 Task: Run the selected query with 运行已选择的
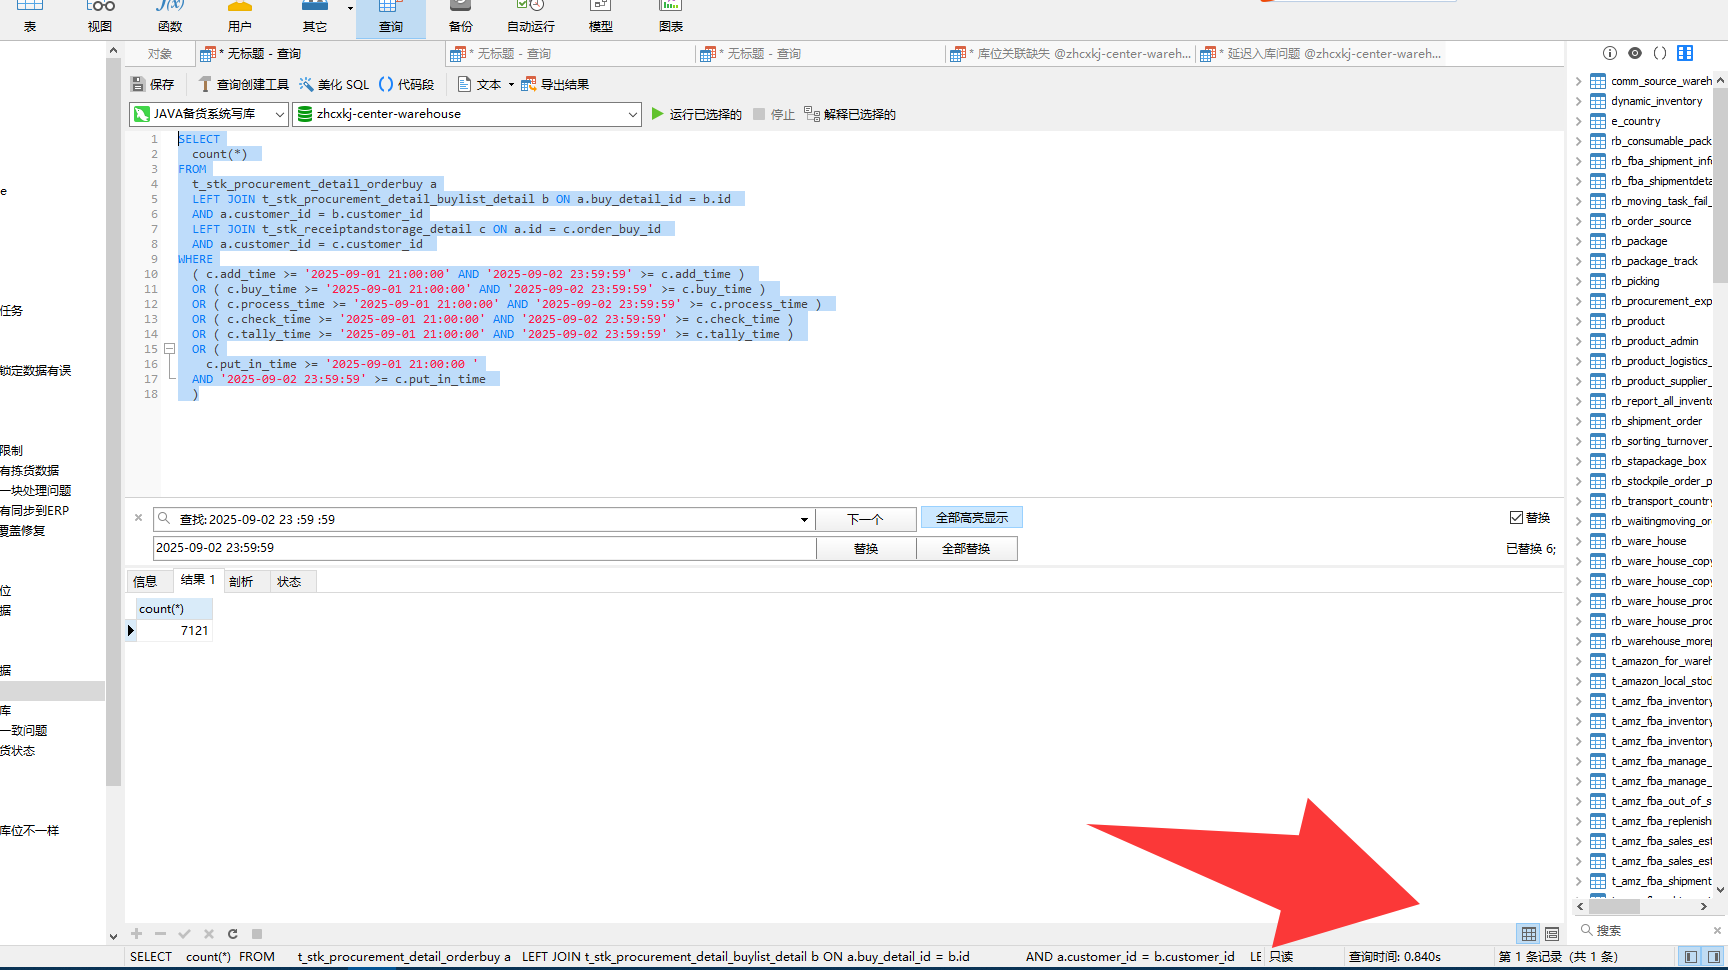[x=696, y=115]
